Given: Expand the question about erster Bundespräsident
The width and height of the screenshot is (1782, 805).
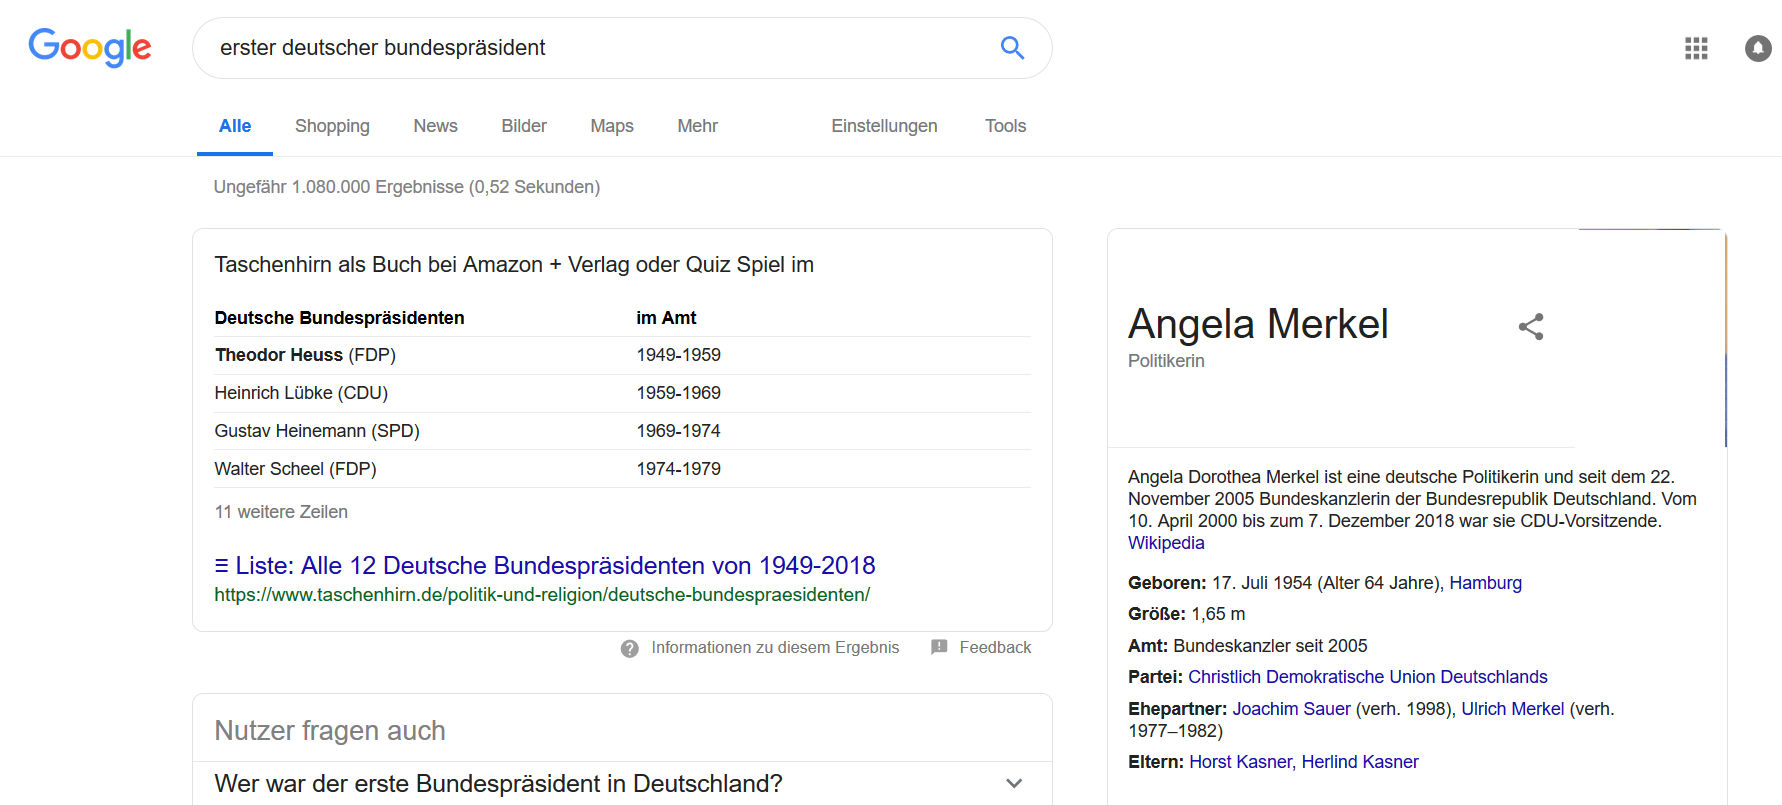Looking at the screenshot, I should tap(1014, 784).
